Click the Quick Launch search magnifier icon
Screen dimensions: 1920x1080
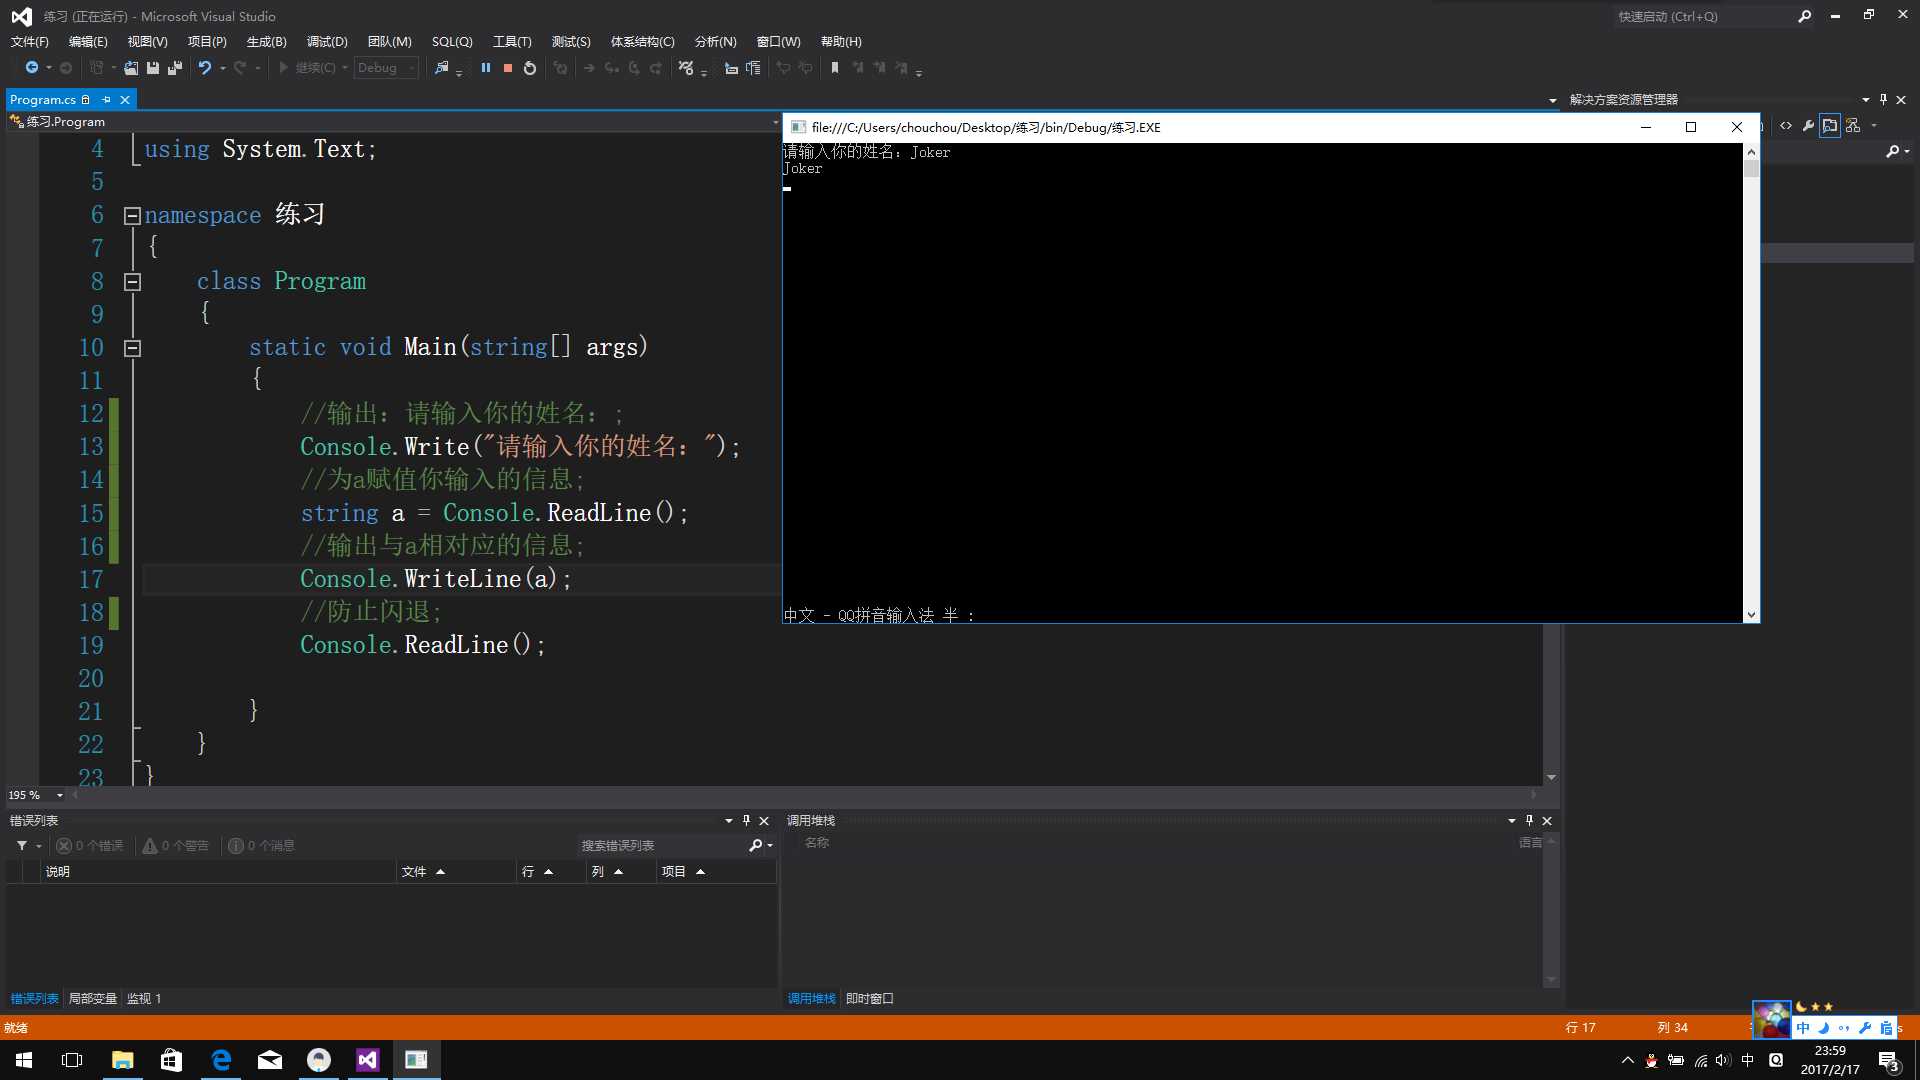(1804, 17)
